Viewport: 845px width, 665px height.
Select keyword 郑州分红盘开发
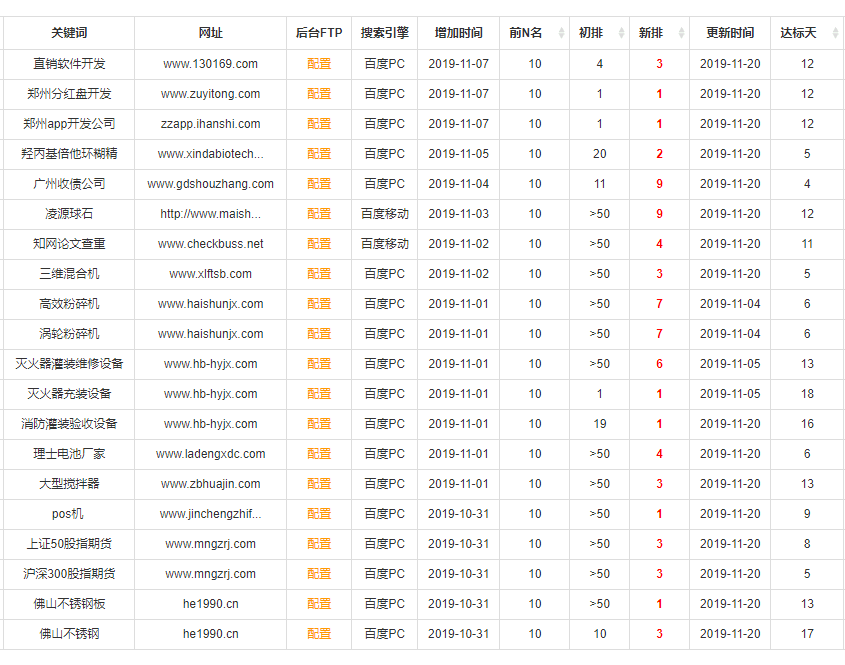click(x=69, y=94)
